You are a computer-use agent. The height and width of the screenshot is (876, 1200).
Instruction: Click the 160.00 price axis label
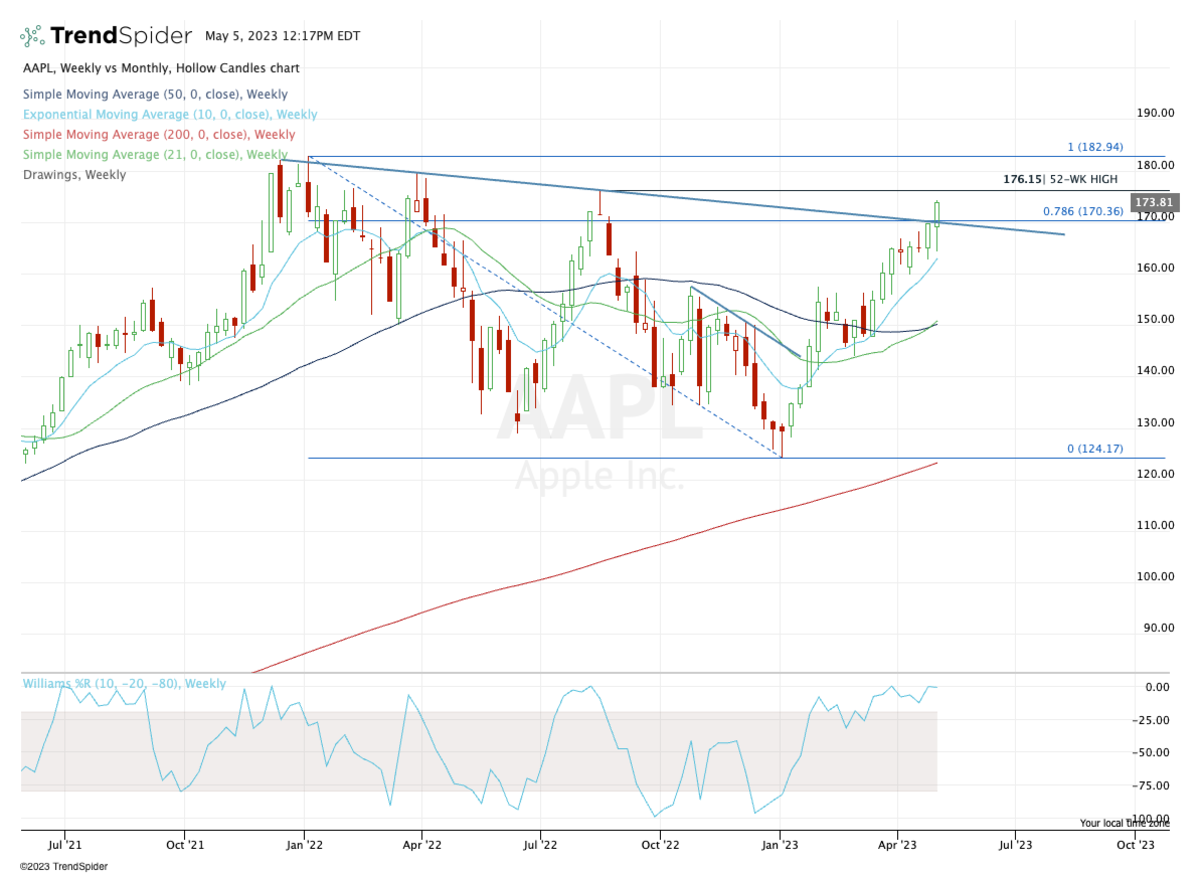click(1154, 268)
